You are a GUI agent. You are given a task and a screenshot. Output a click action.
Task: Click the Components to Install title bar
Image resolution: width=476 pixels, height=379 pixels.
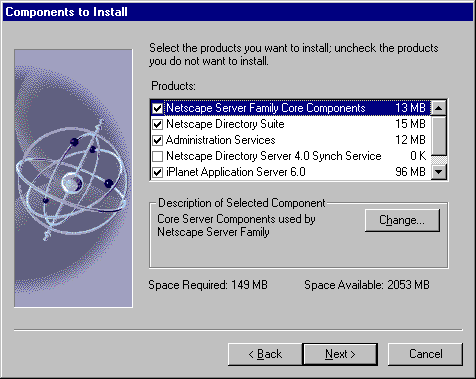(238, 12)
